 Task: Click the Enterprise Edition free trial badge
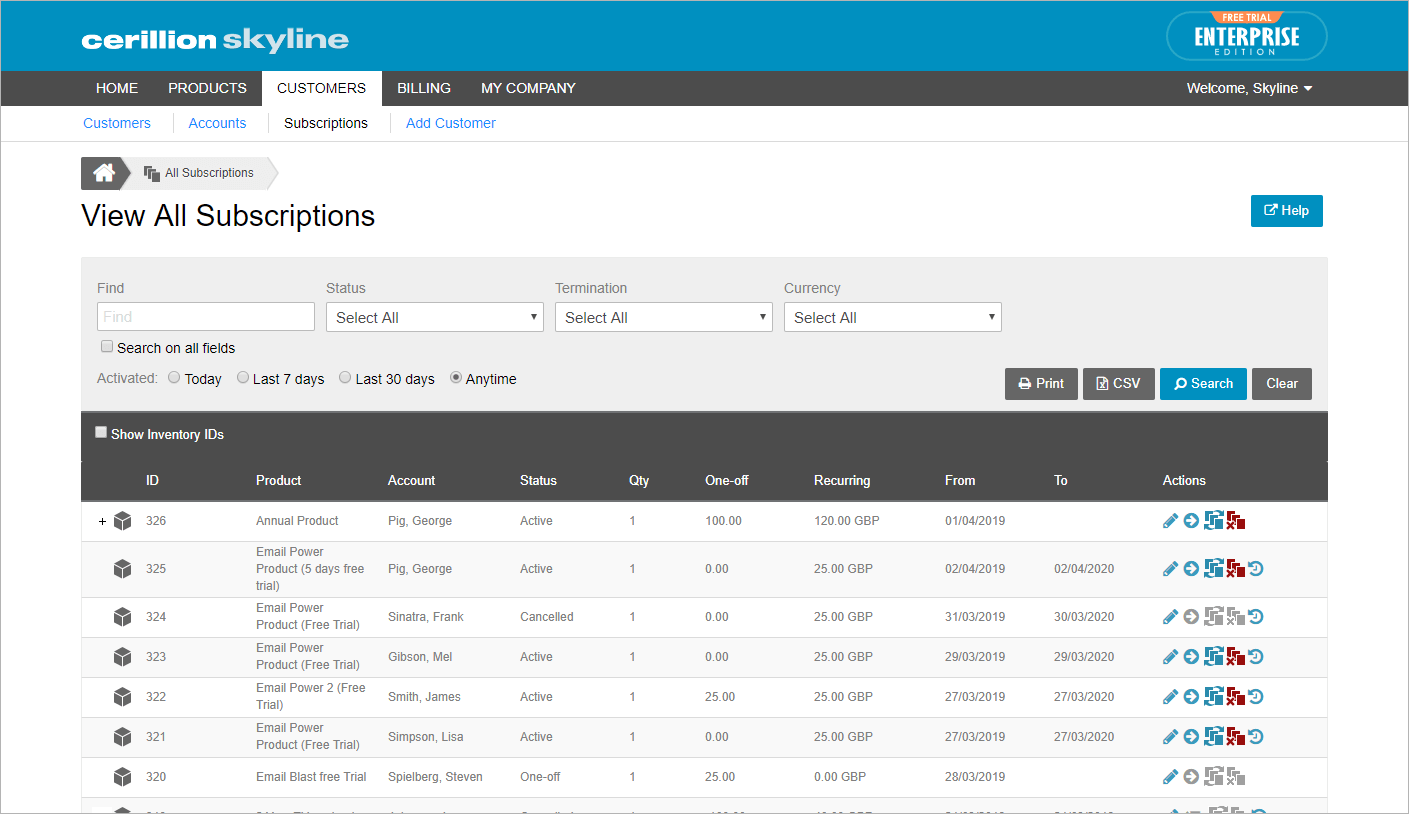pos(1246,36)
